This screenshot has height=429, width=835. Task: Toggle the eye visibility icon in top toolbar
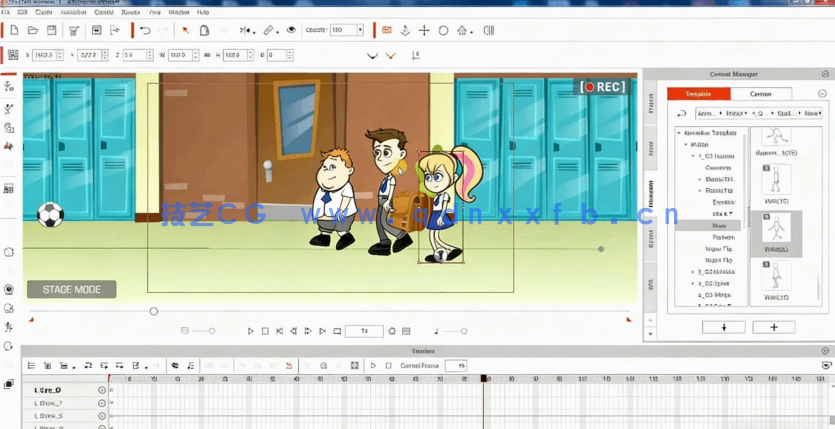(x=291, y=30)
